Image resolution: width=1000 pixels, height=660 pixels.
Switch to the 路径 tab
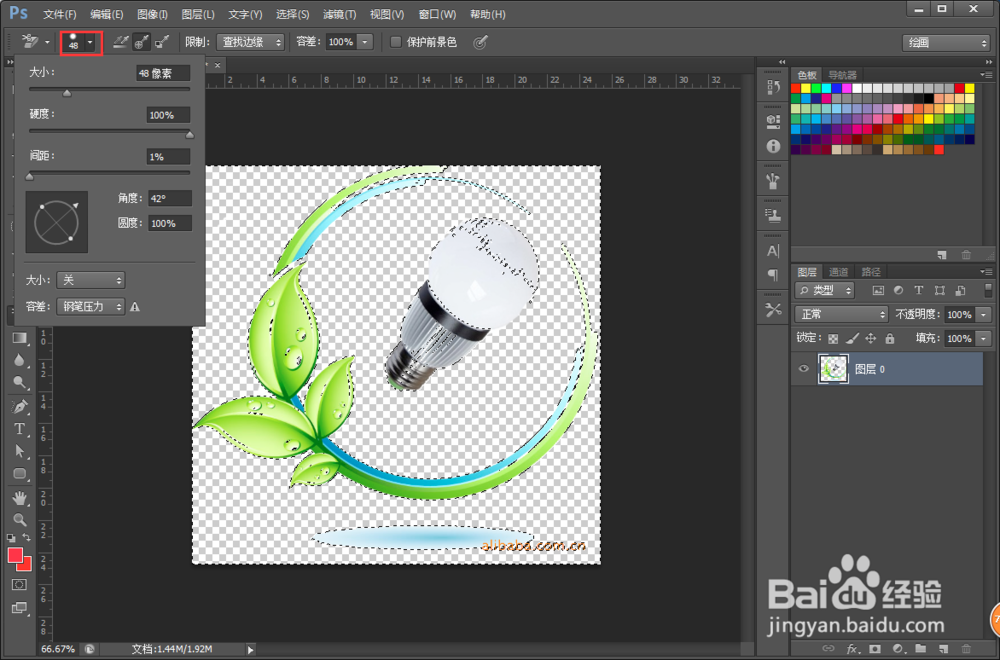click(871, 272)
